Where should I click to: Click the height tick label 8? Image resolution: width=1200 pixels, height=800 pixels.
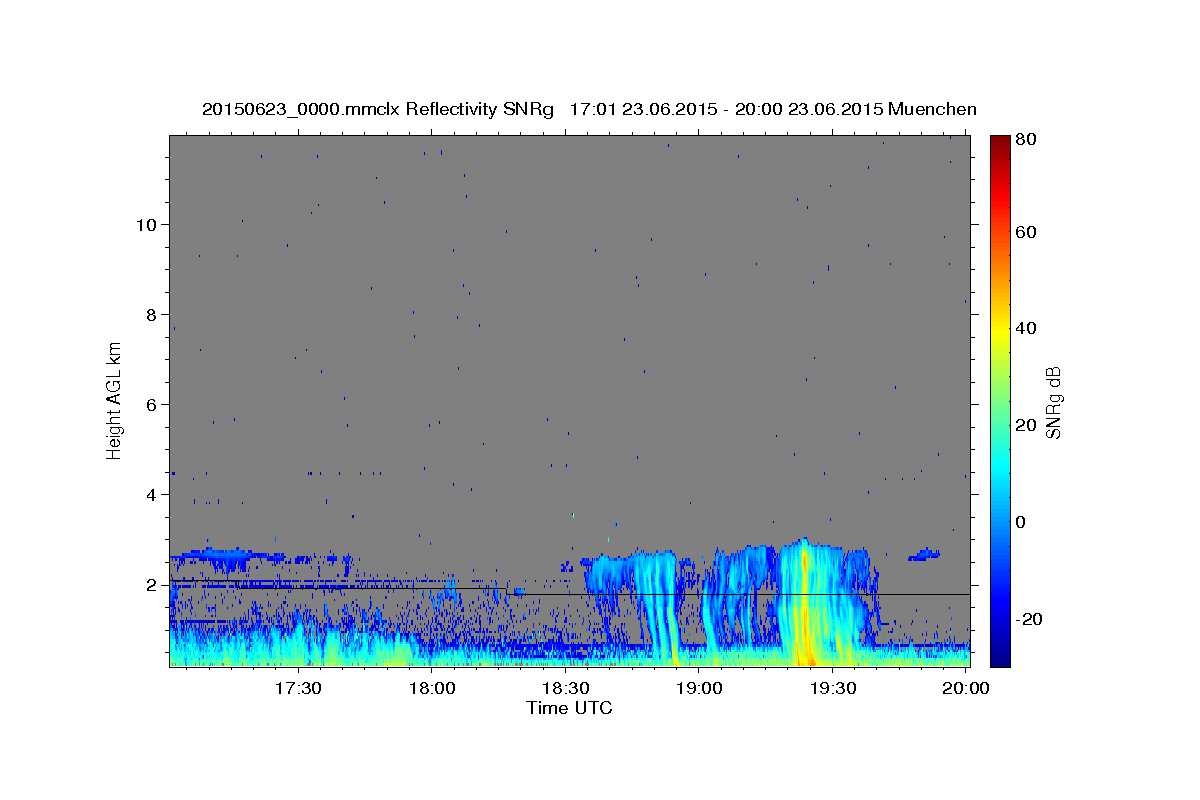pos(152,314)
